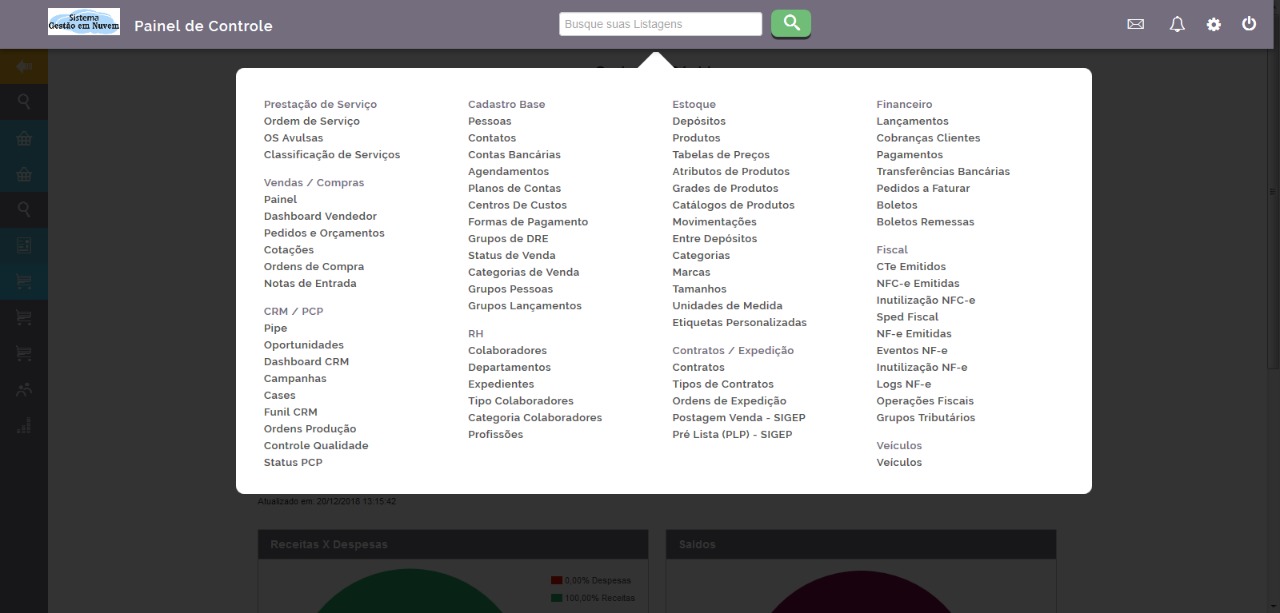
Task: Click the orange back arrow in sidebar
Action: (x=24, y=67)
